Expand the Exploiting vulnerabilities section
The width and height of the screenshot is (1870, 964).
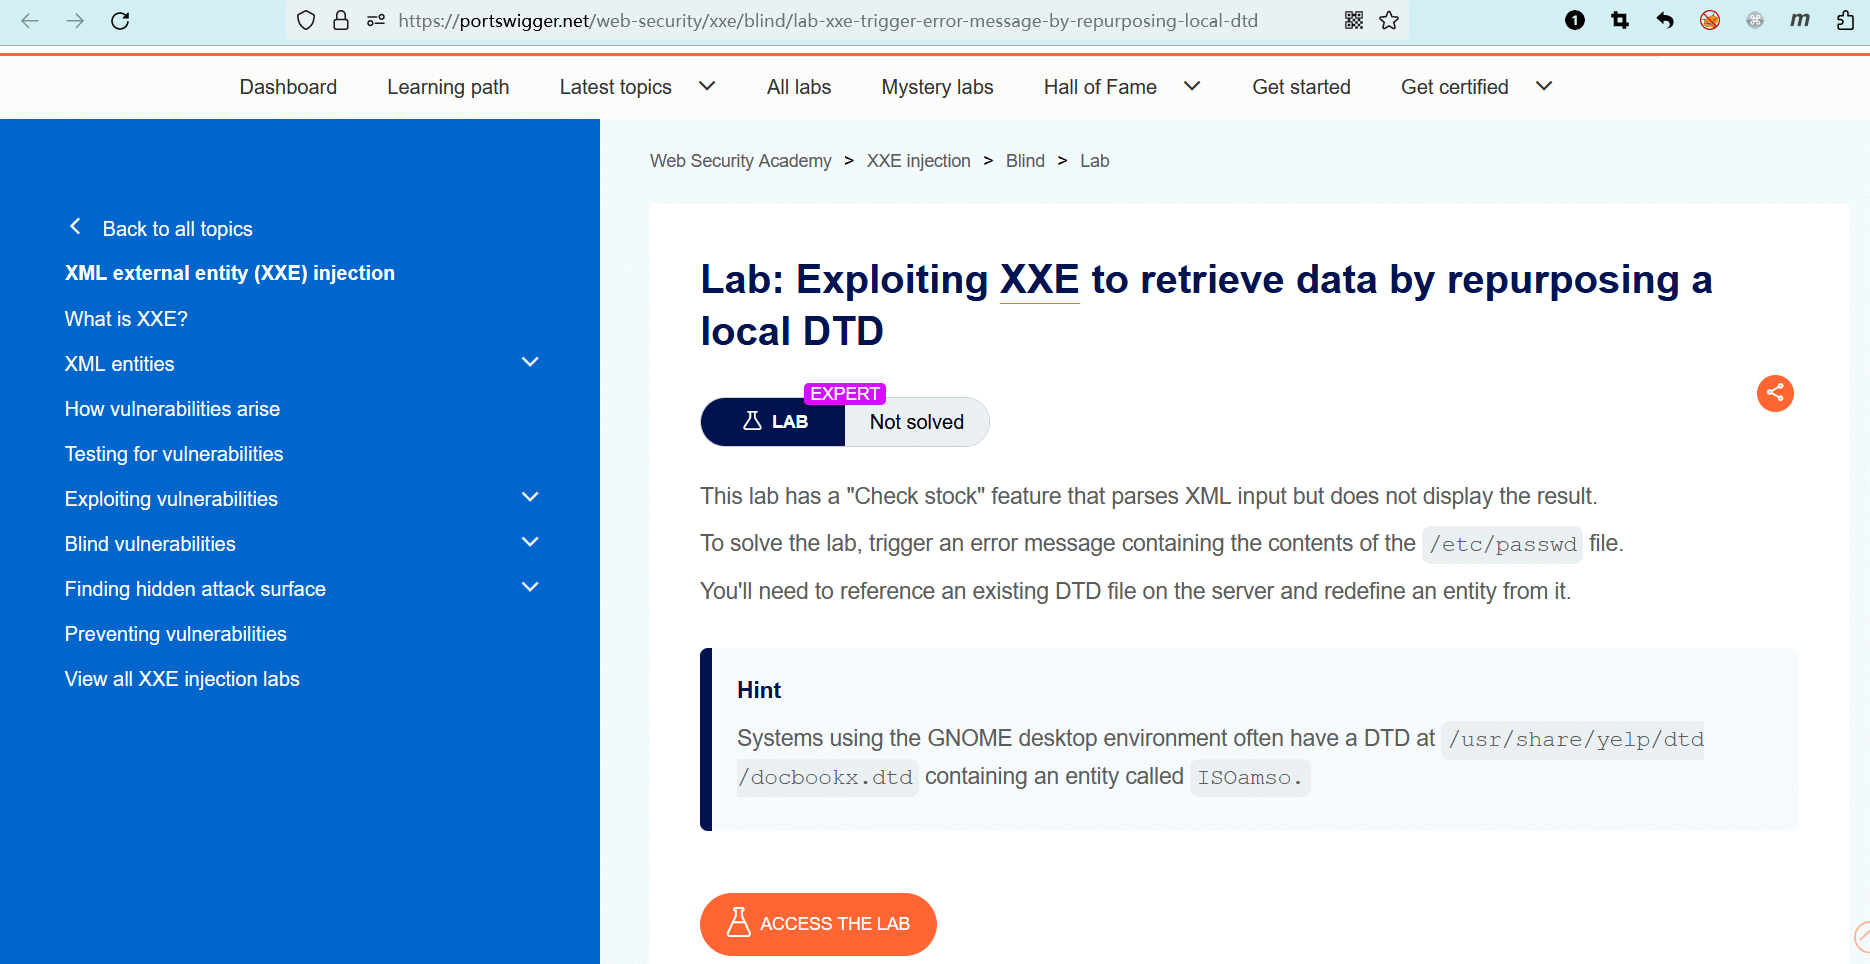[x=530, y=498]
